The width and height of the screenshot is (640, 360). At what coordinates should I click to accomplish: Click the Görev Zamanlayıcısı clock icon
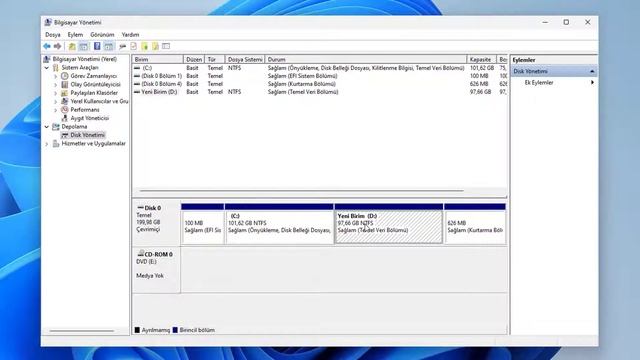tap(64, 76)
